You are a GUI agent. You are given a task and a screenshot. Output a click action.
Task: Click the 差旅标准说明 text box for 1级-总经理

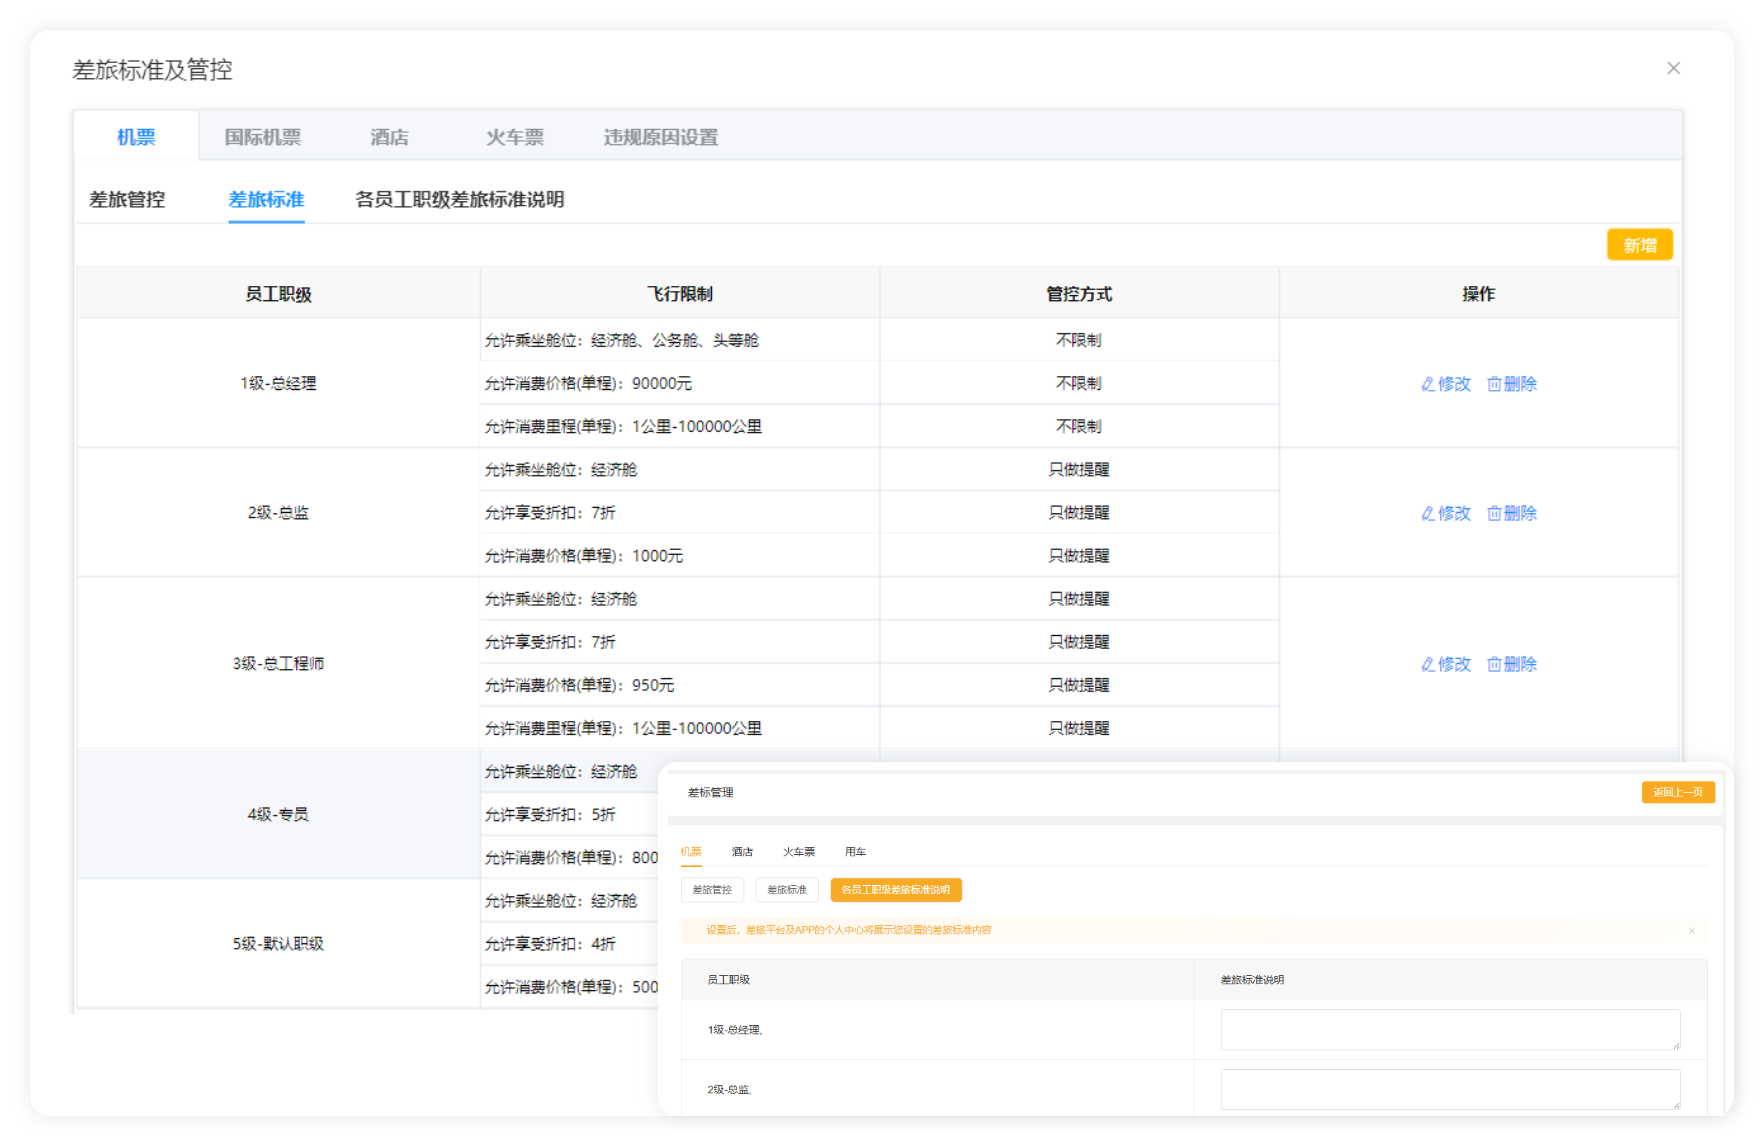point(1449,1029)
